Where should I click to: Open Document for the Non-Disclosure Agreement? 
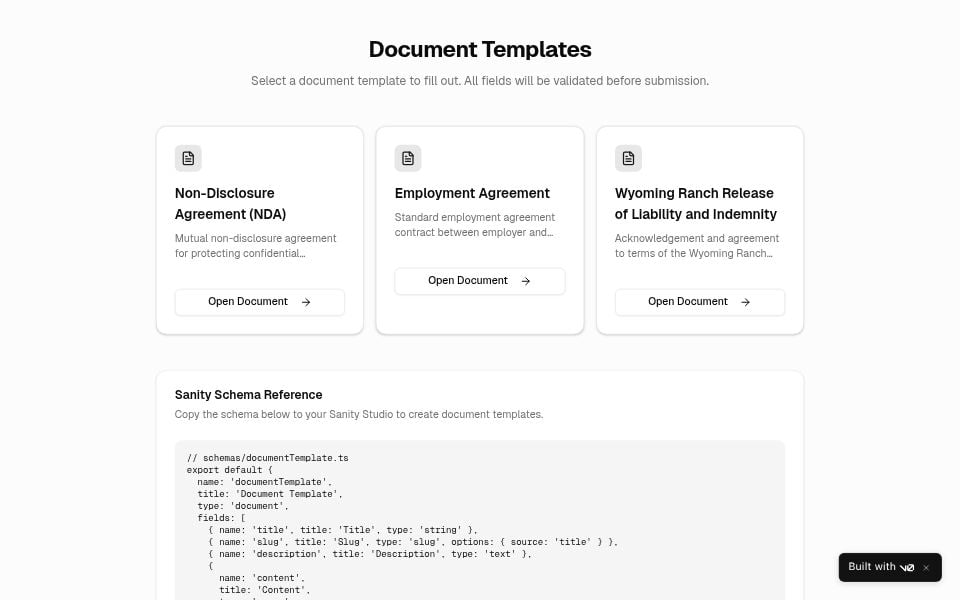click(260, 302)
